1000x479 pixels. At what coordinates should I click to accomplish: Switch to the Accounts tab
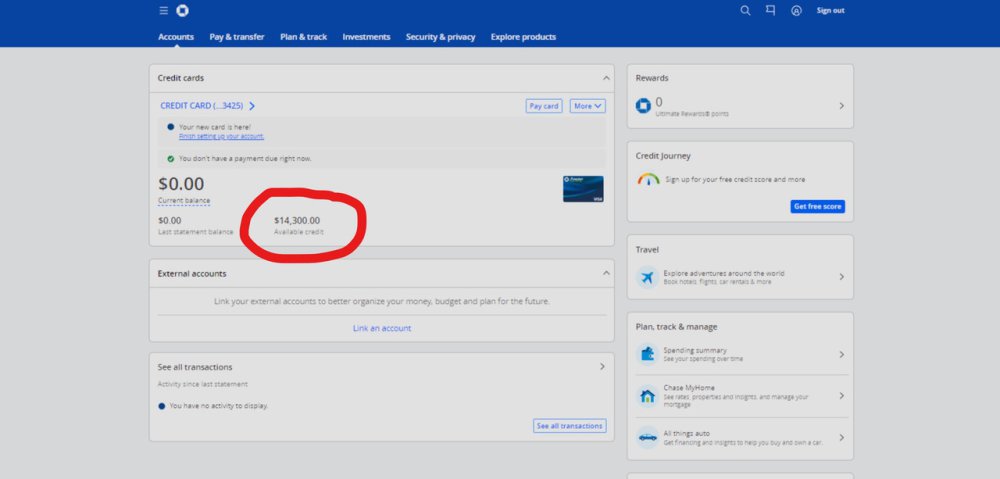coord(176,37)
